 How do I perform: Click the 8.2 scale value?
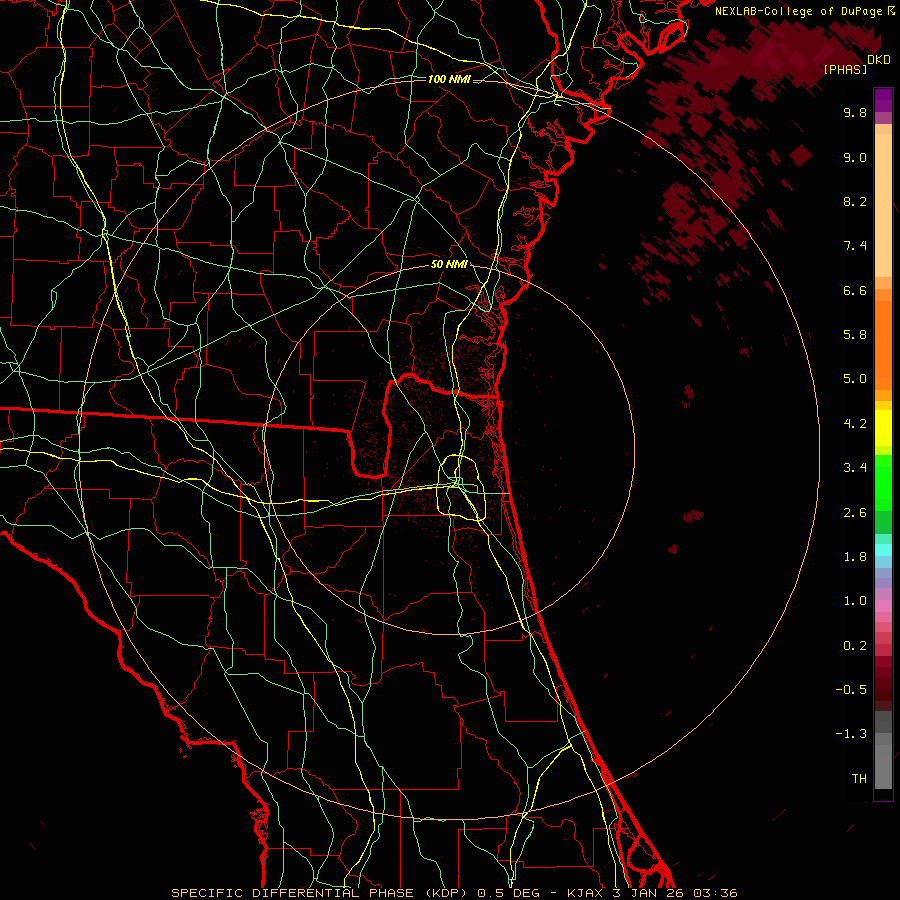click(x=855, y=202)
